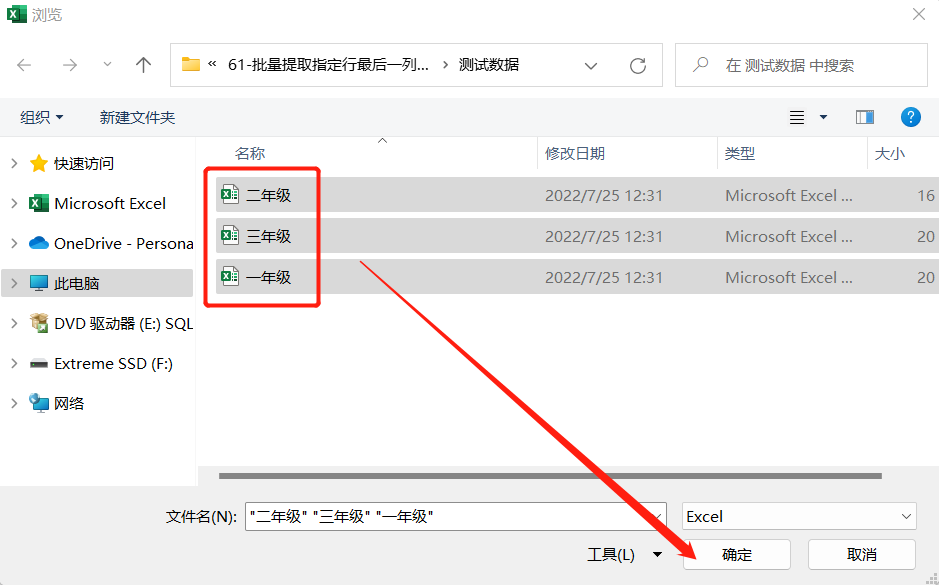The image size is (939, 585).
Task: Click the folder icon in address bar
Action: tap(190, 64)
